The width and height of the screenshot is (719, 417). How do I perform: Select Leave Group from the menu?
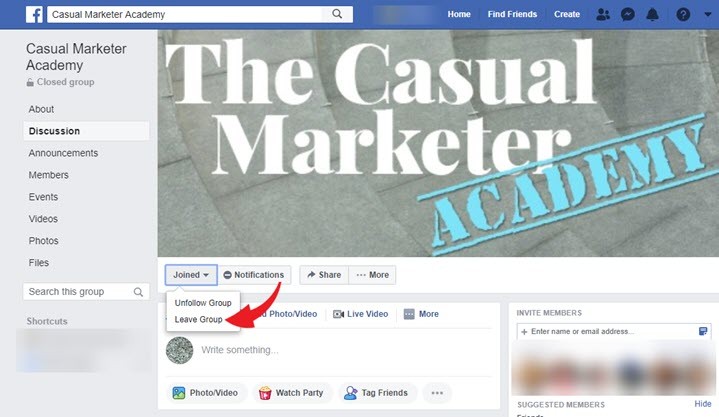199,319
